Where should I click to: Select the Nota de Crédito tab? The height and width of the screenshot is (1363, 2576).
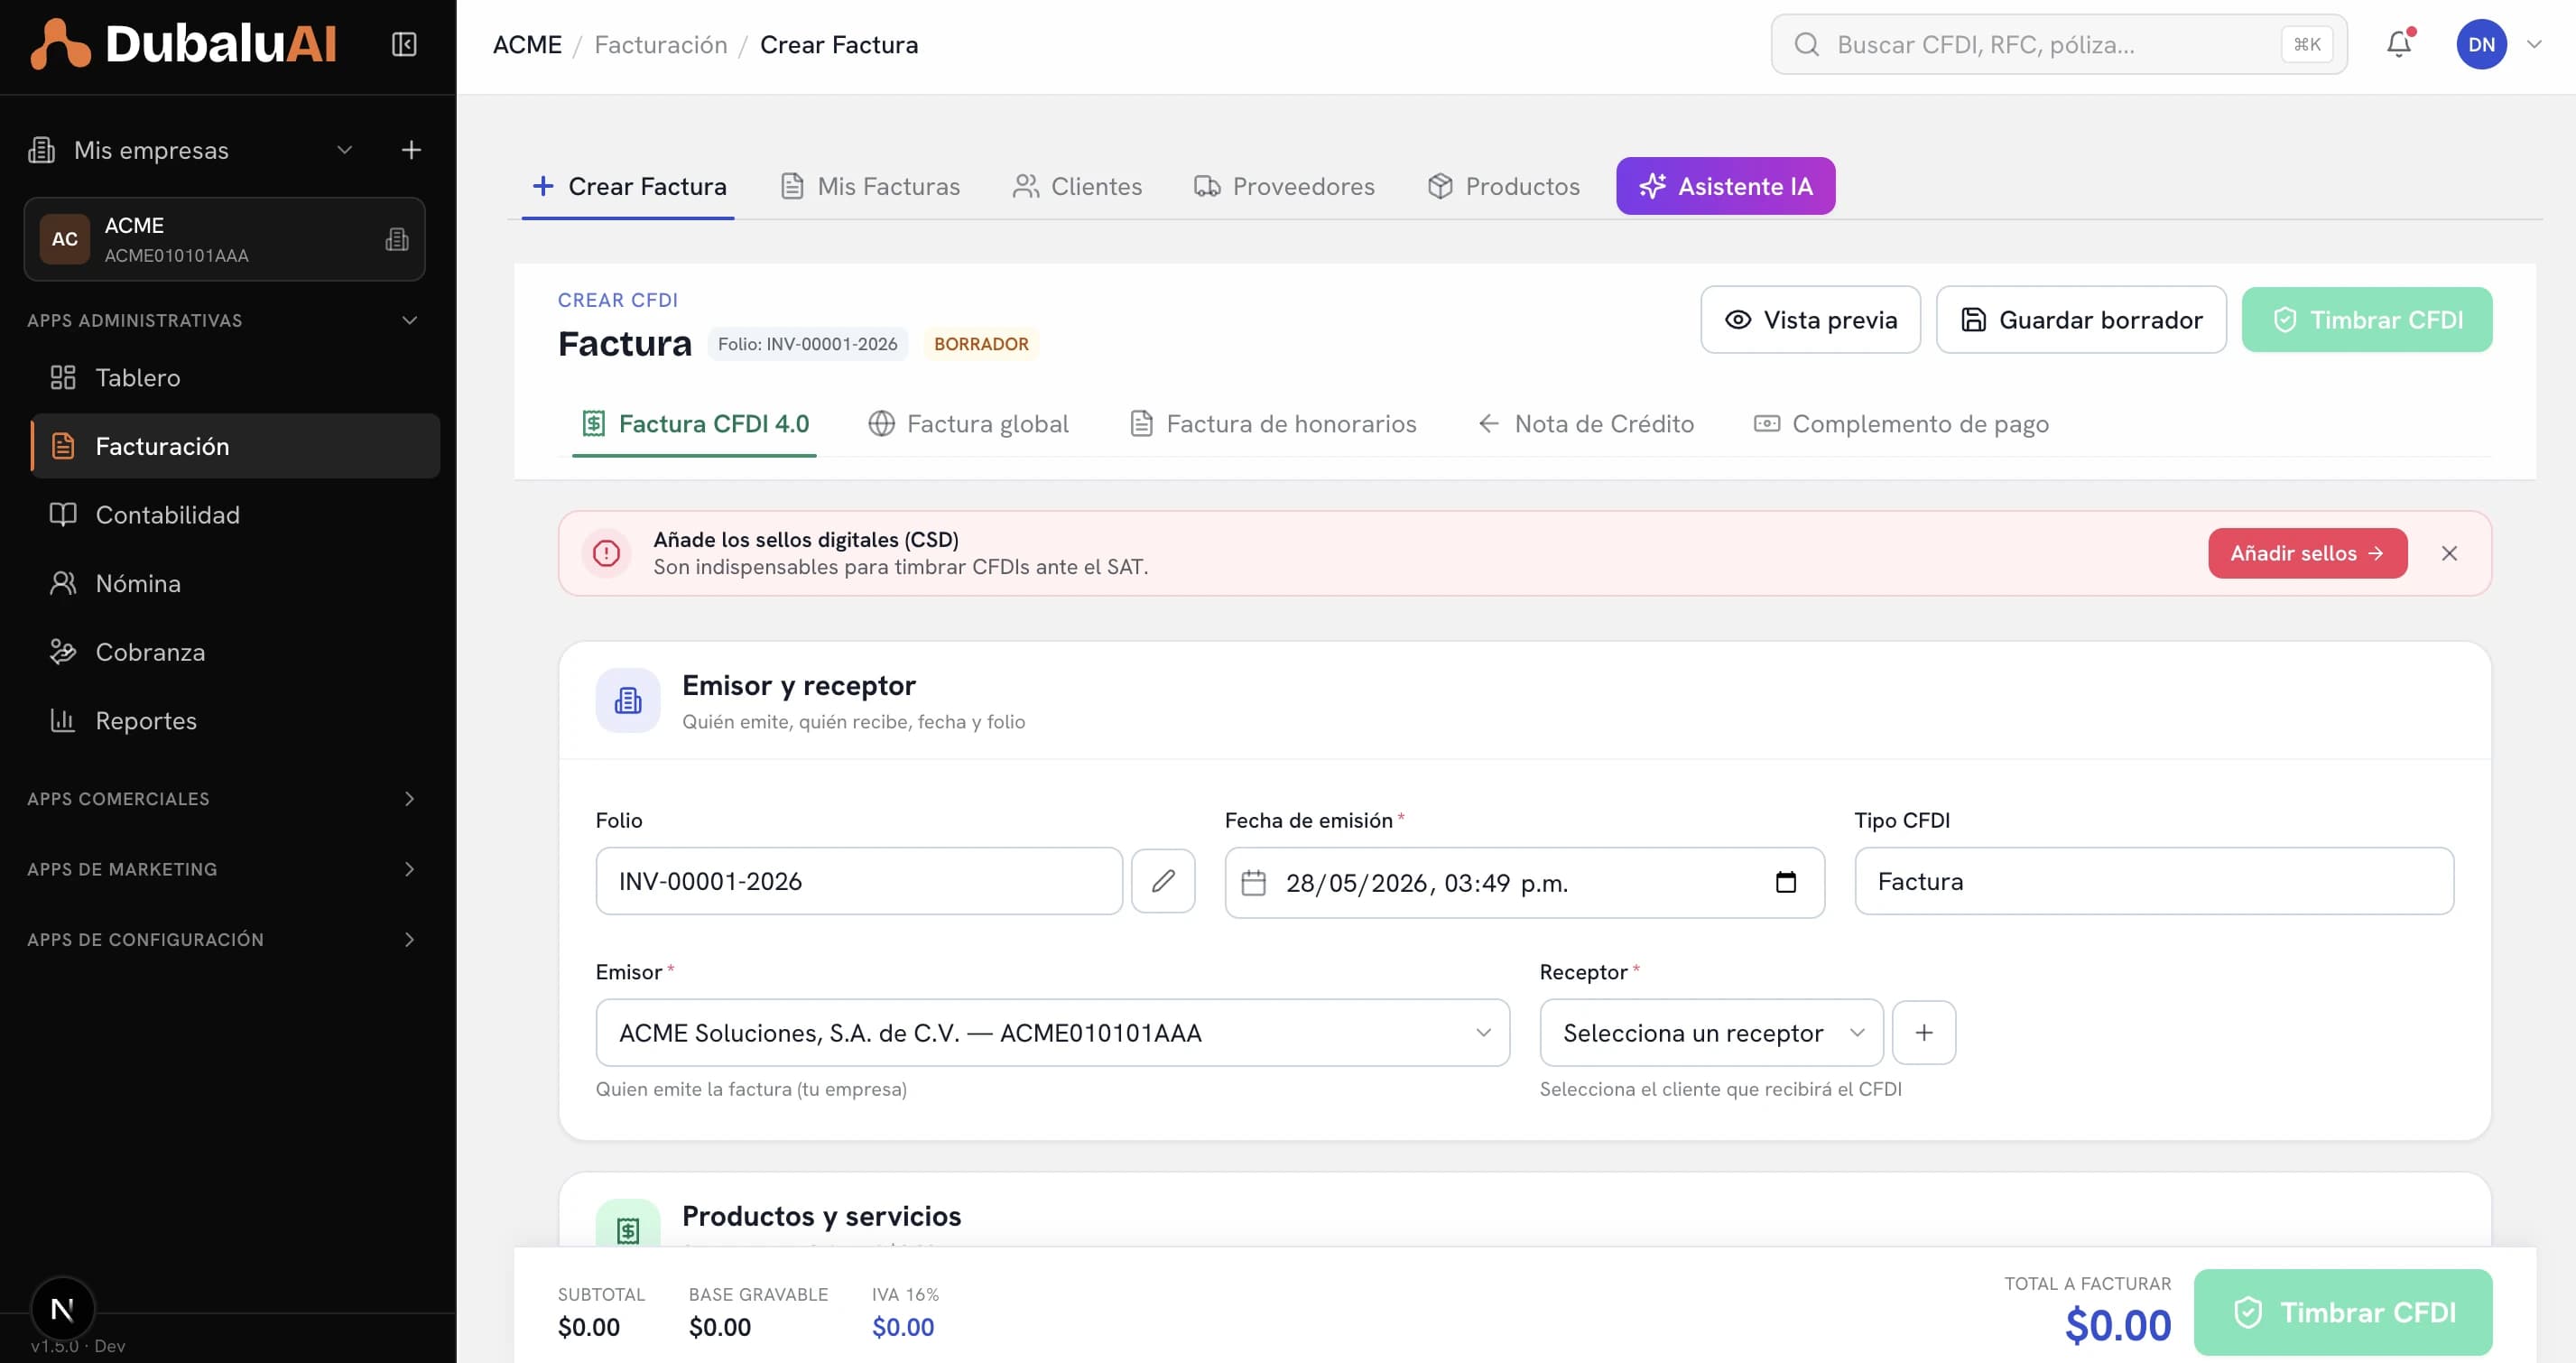[x=1585, y=424]
